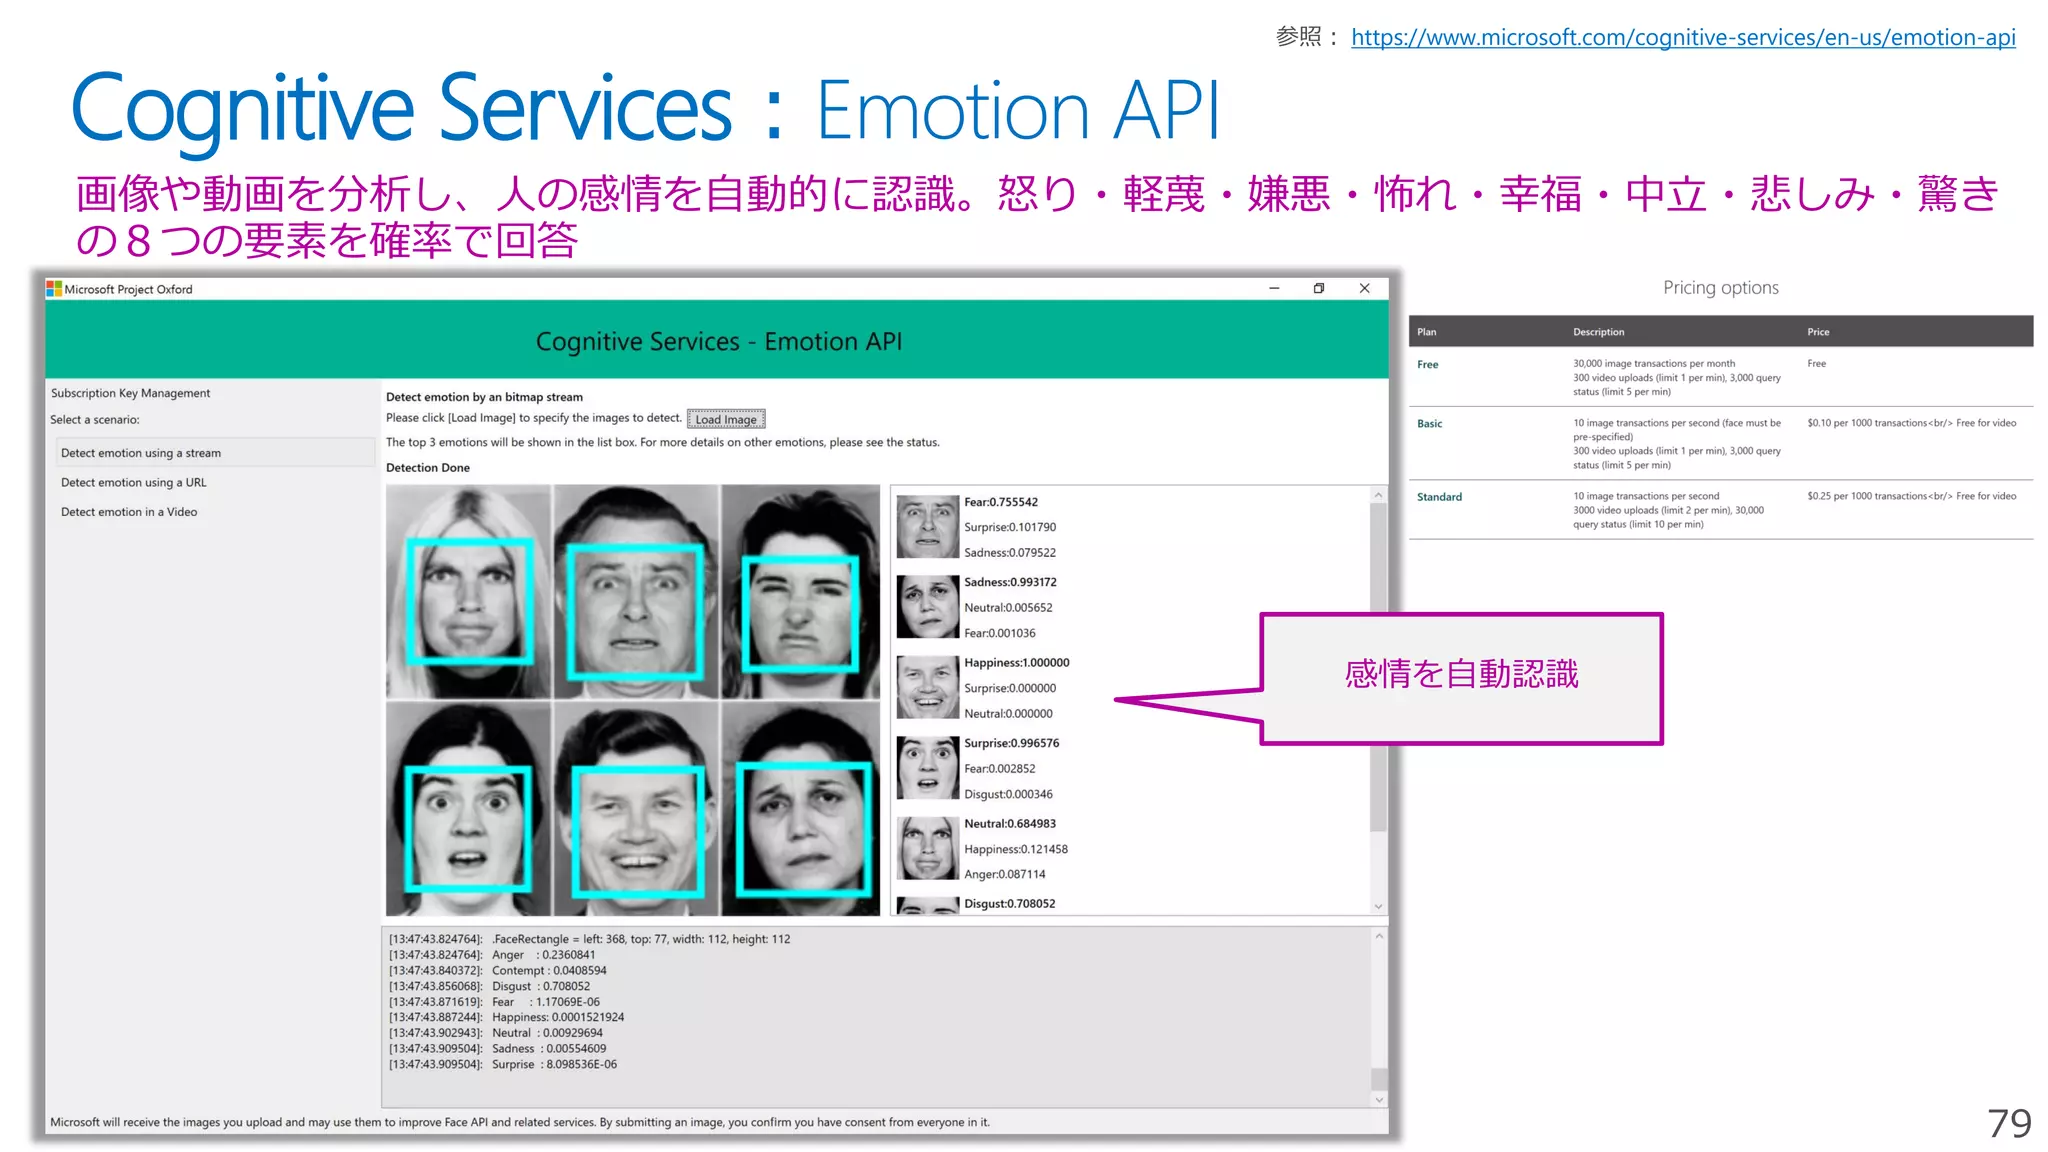This screenshot has width=2048, height=1152.
Task: Click the Price column header
Action: pos(1818,332)
